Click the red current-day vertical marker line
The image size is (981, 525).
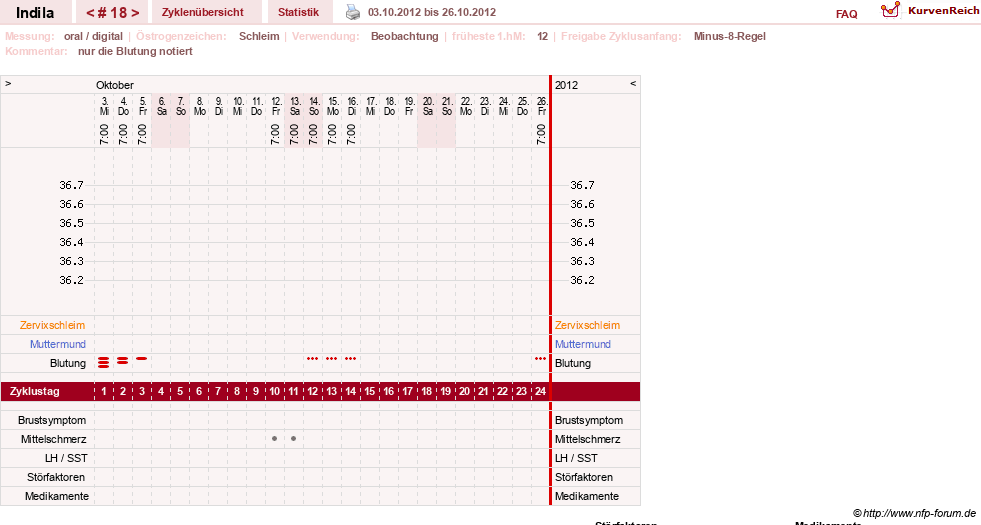tap(551, 290)
